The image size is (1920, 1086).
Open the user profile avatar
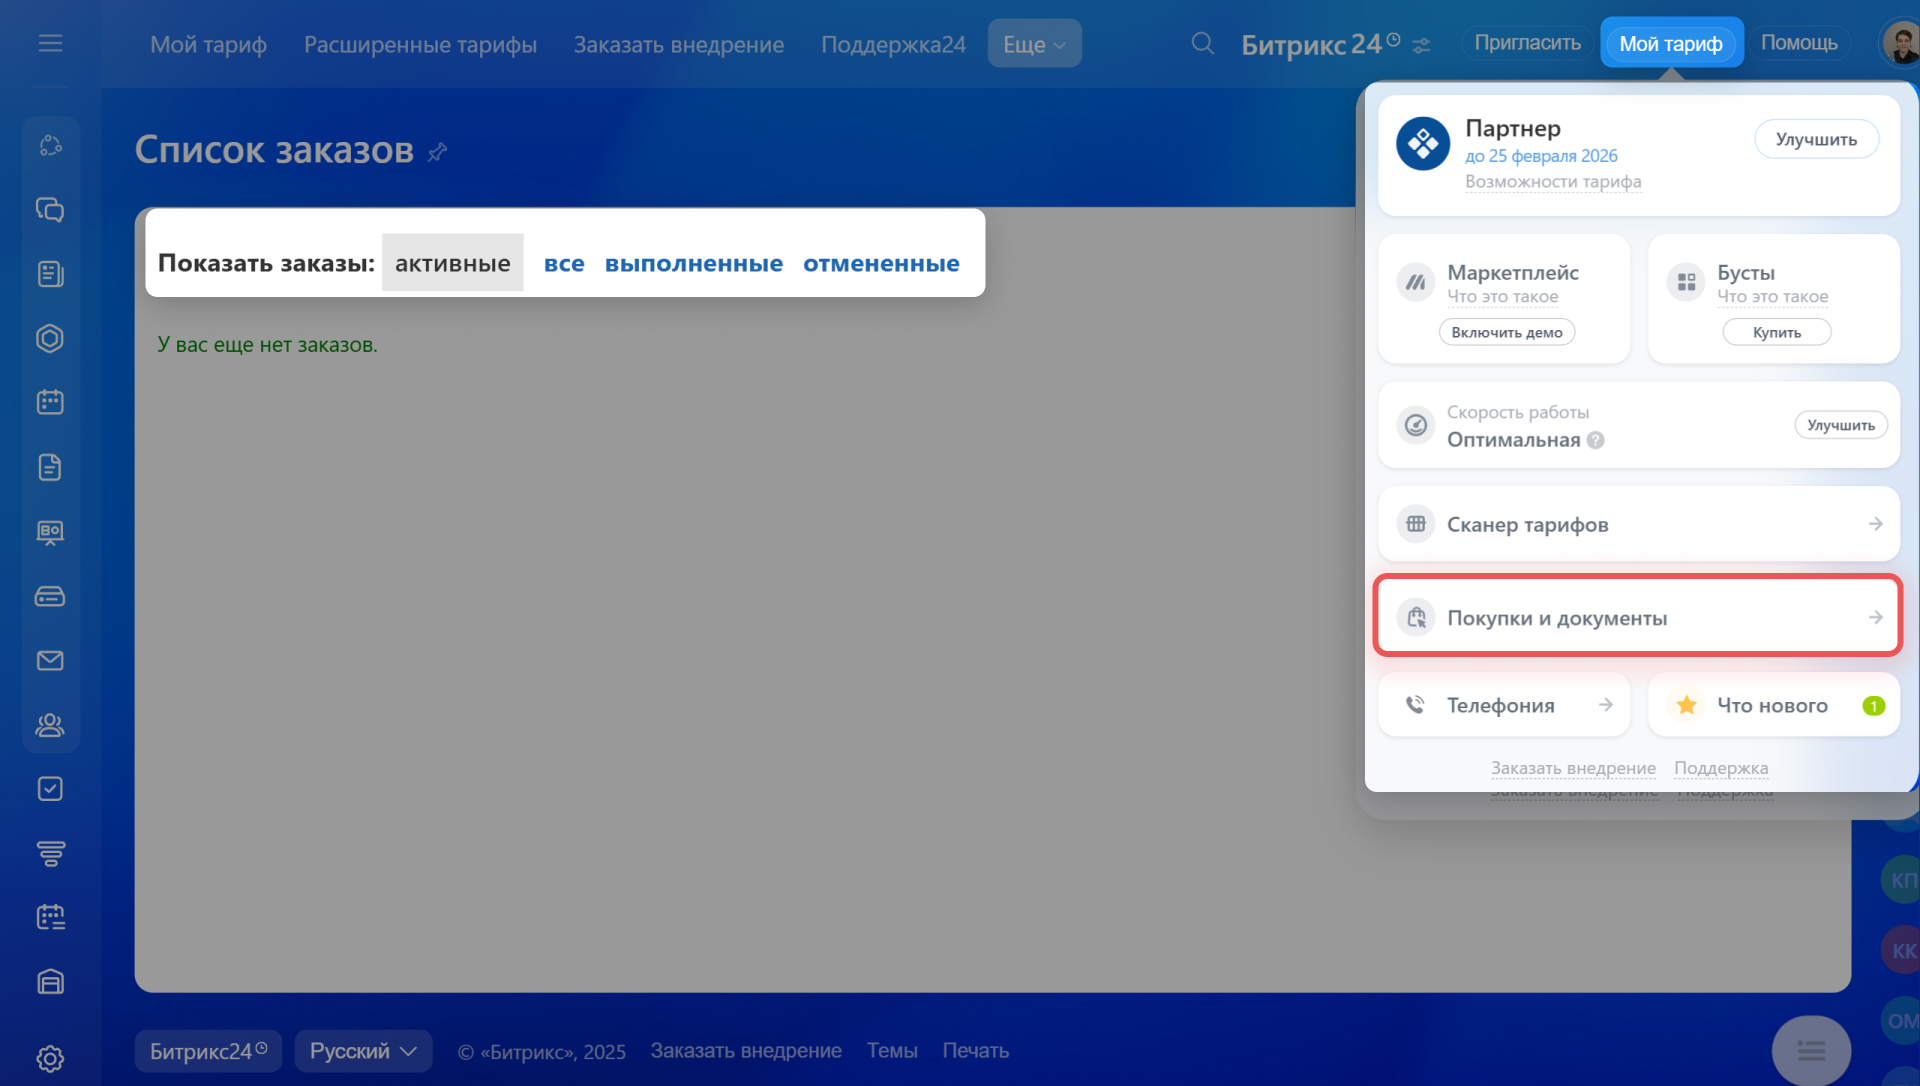(x=1899, y=43)
